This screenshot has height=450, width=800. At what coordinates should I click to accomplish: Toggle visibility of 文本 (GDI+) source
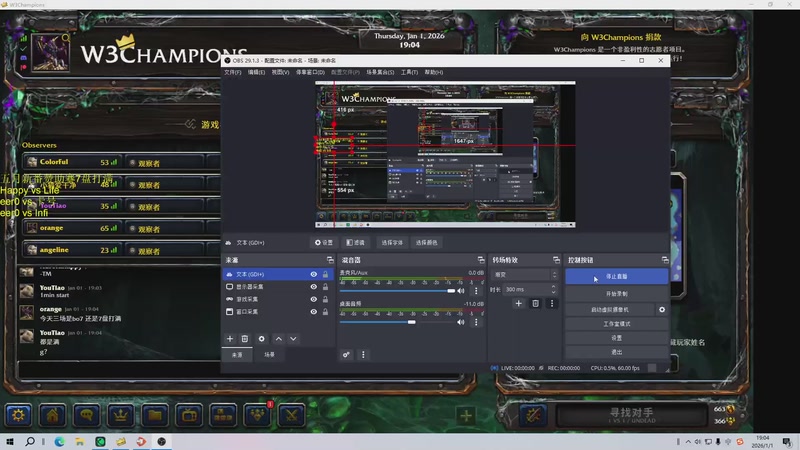(x=314, y=274)
